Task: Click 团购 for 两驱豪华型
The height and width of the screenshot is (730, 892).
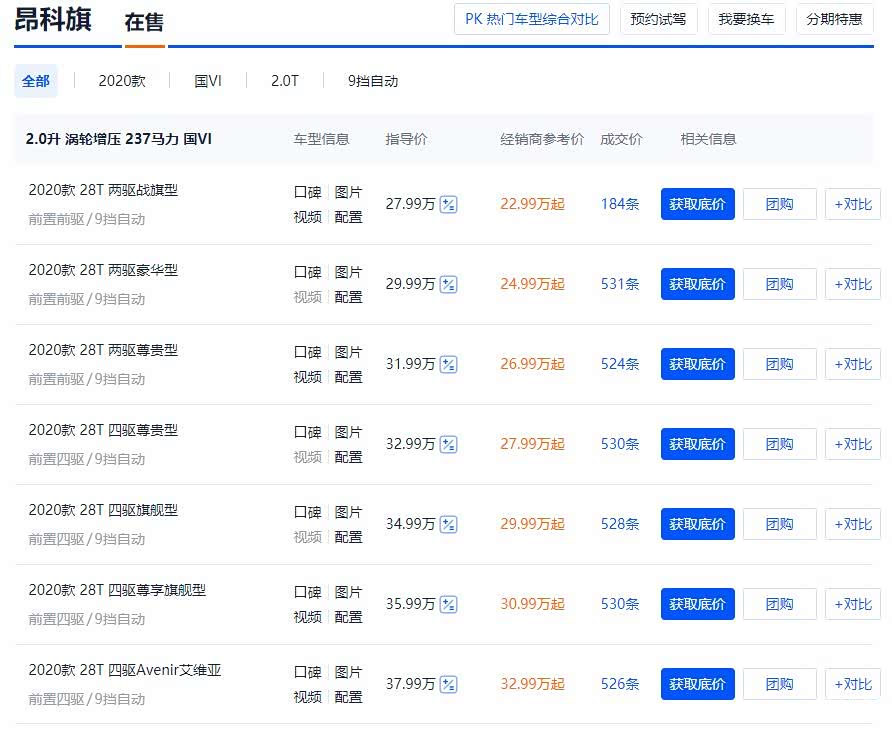Action: coord(780,284)
